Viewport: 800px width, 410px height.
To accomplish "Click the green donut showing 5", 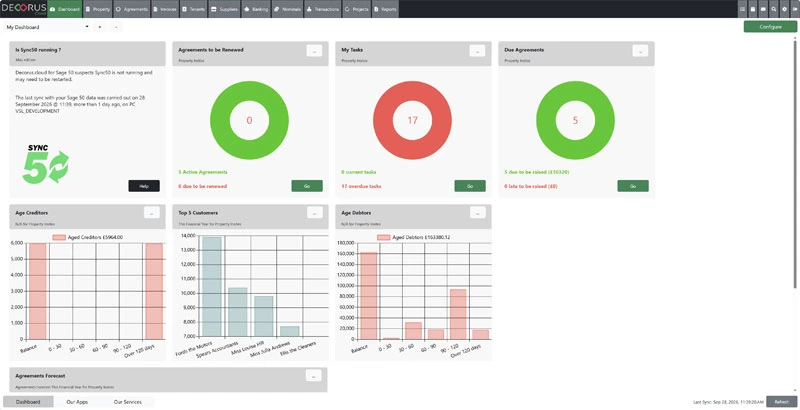I will click(575, 120).
